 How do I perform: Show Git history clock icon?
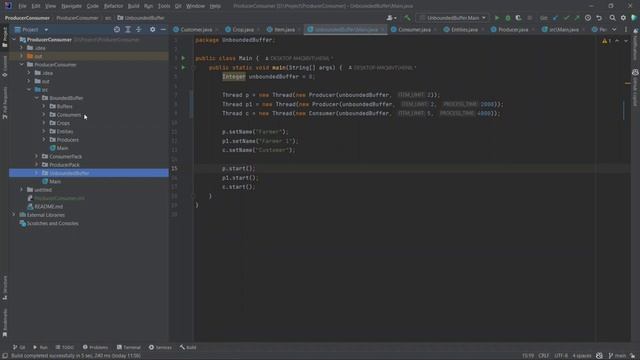588,18
